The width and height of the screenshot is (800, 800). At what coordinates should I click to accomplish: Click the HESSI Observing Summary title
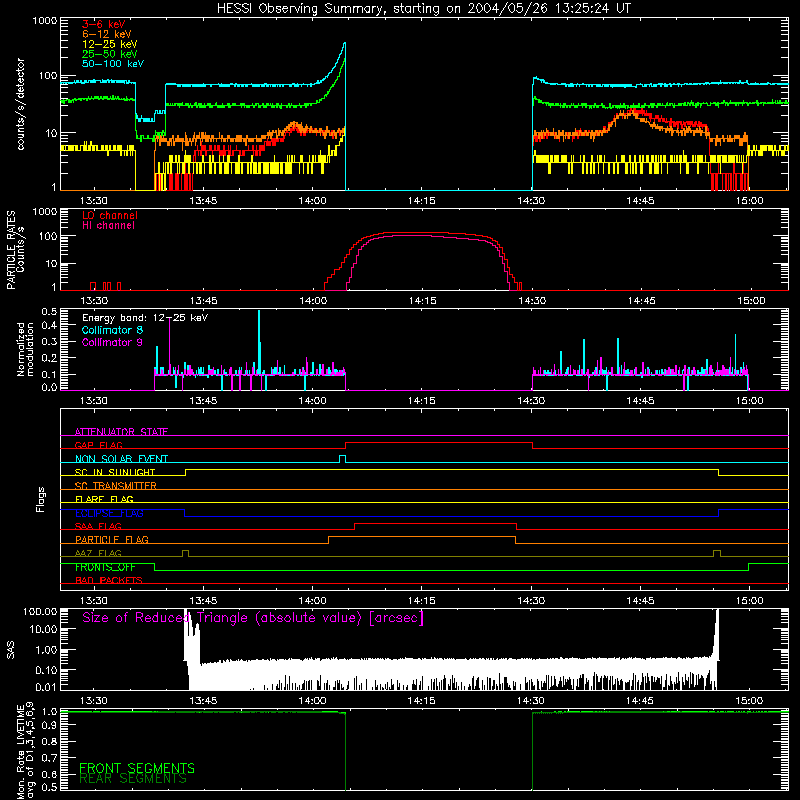coord(423,9)
